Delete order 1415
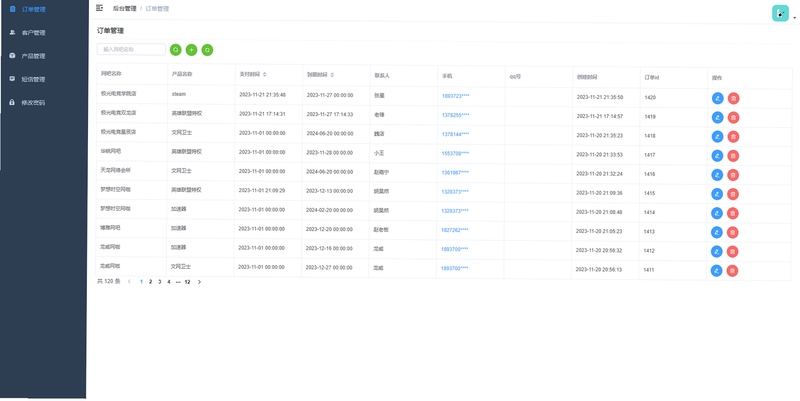Image resolution: width=800 pixels, height=401 pixels. pyautogui.click(x=733, y=194)
